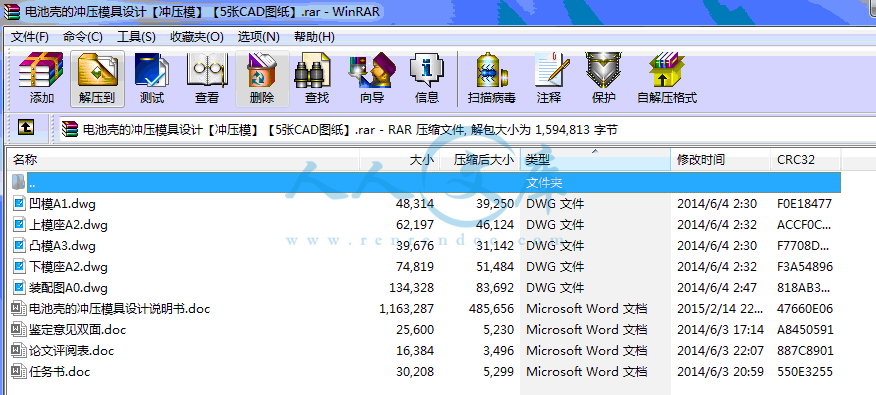Select file name 上模座A2.dwg
876x395 pixels.
click(68, 225)
